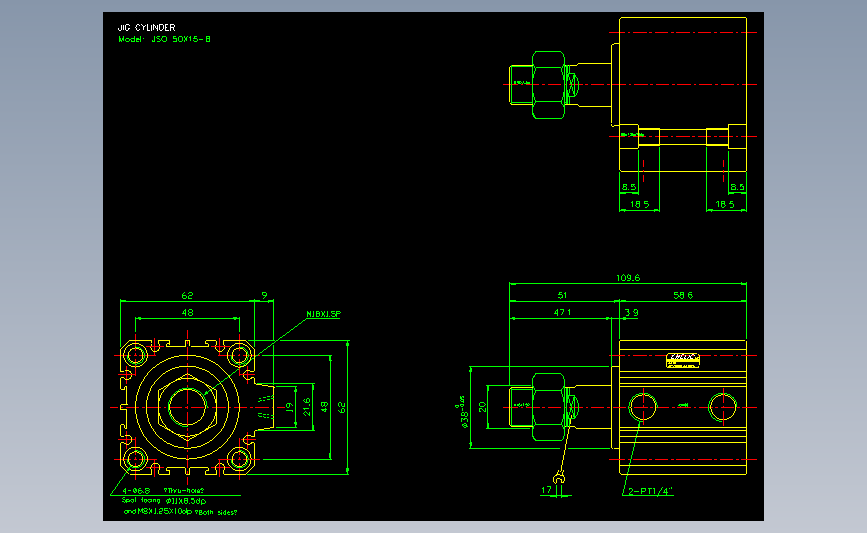The width and height of the screenshot is (867, 533).
Task: Click the wrench symbol above the 17
Action: click(x=560, y=477)
